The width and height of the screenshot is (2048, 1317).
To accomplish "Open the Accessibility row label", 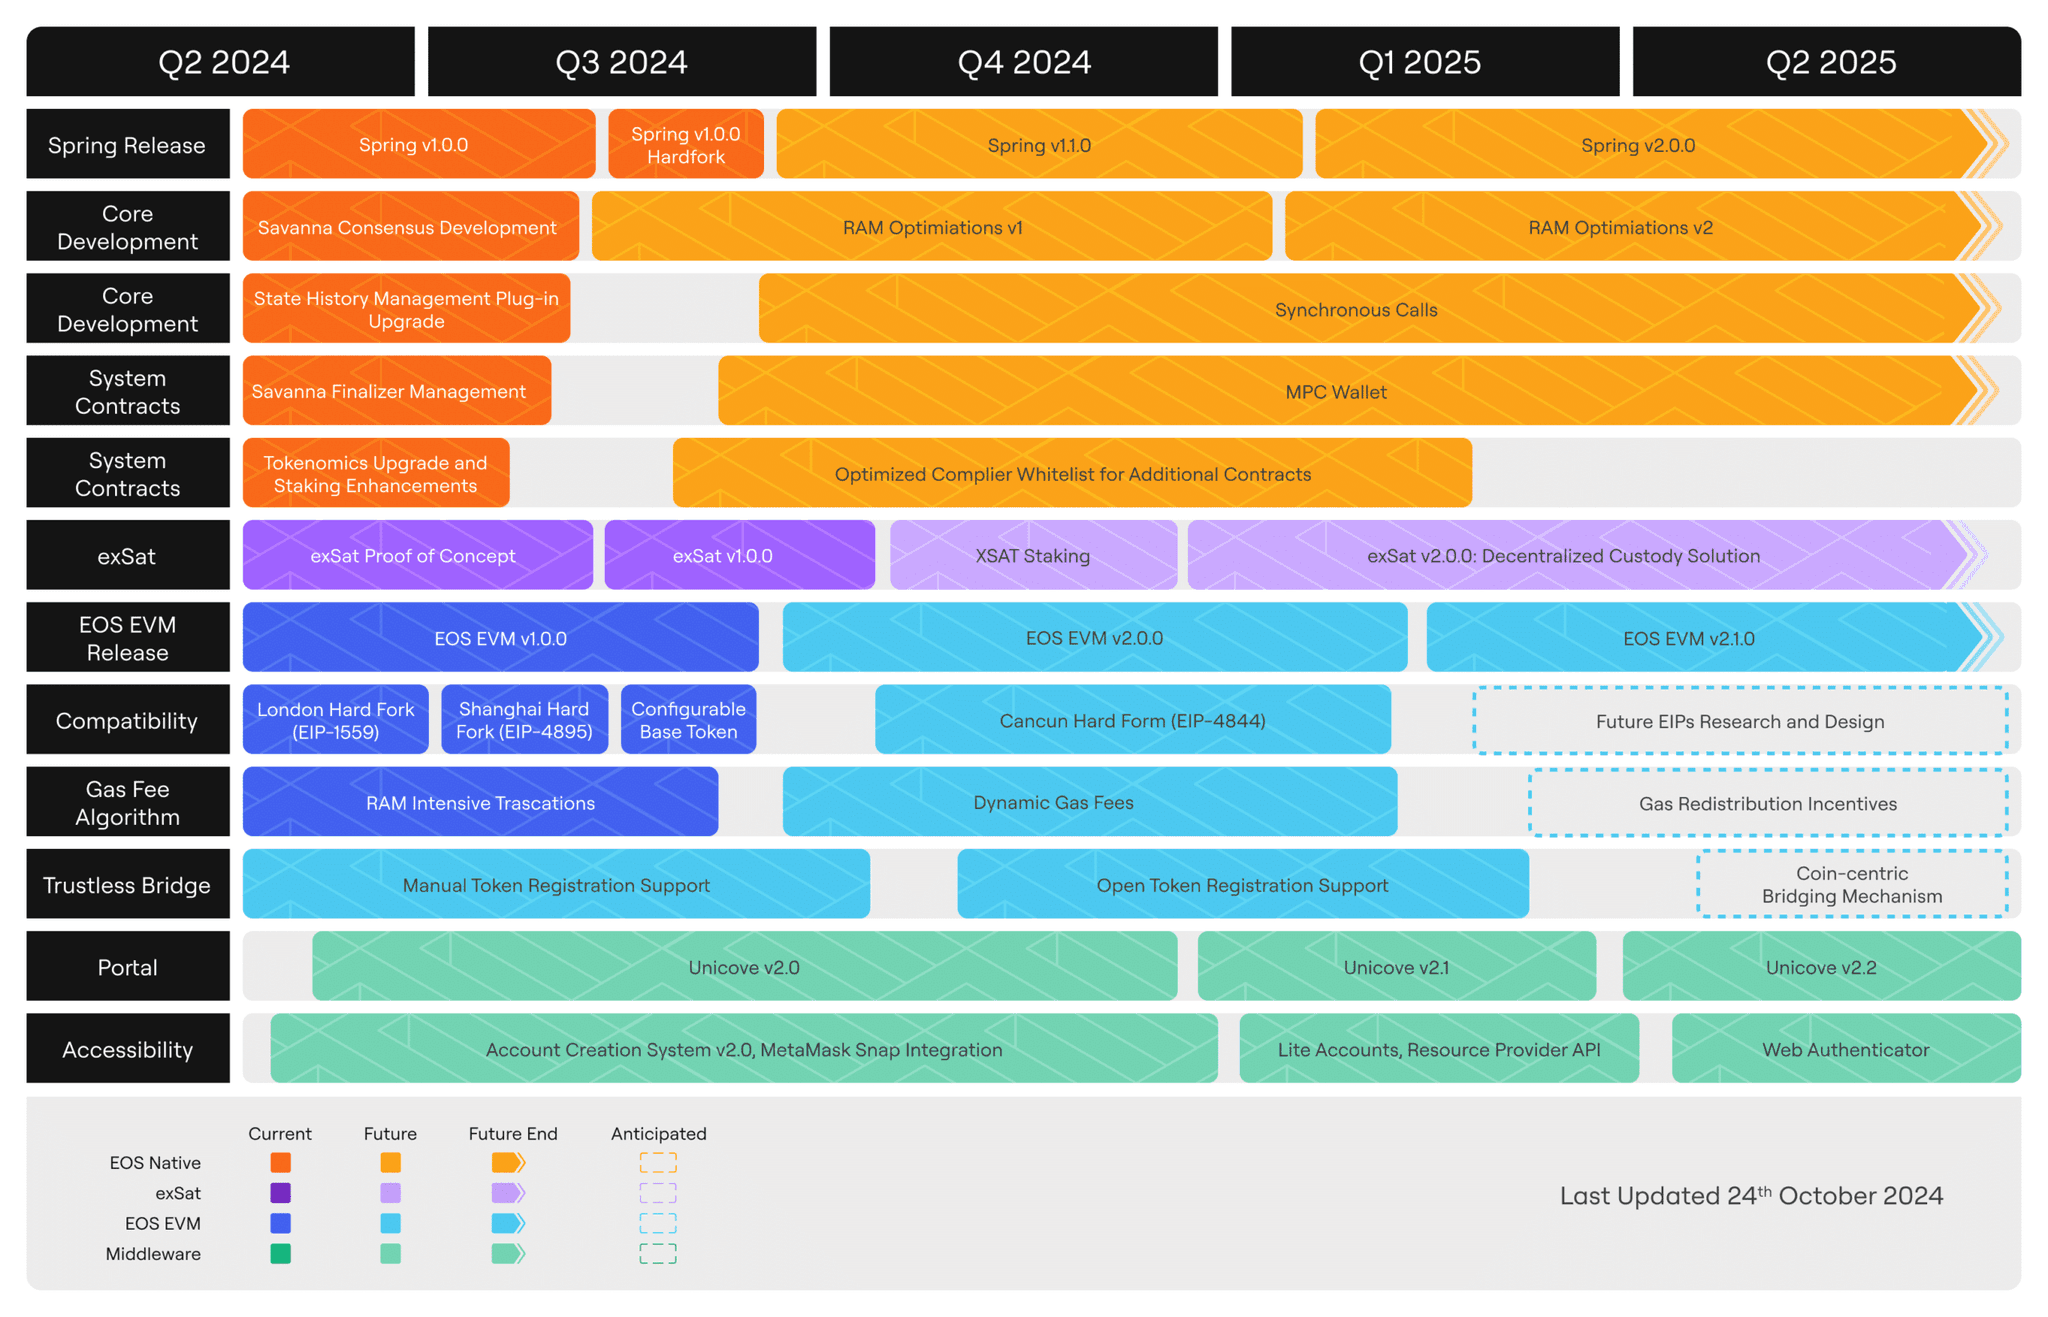I will 128,1049.
